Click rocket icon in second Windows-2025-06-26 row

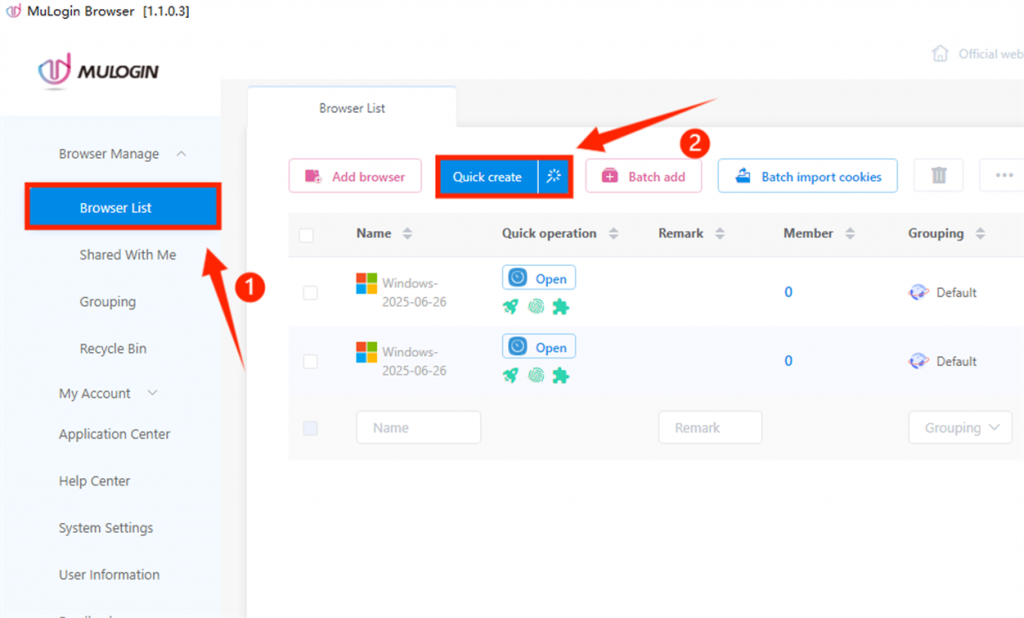pos(511,375)
